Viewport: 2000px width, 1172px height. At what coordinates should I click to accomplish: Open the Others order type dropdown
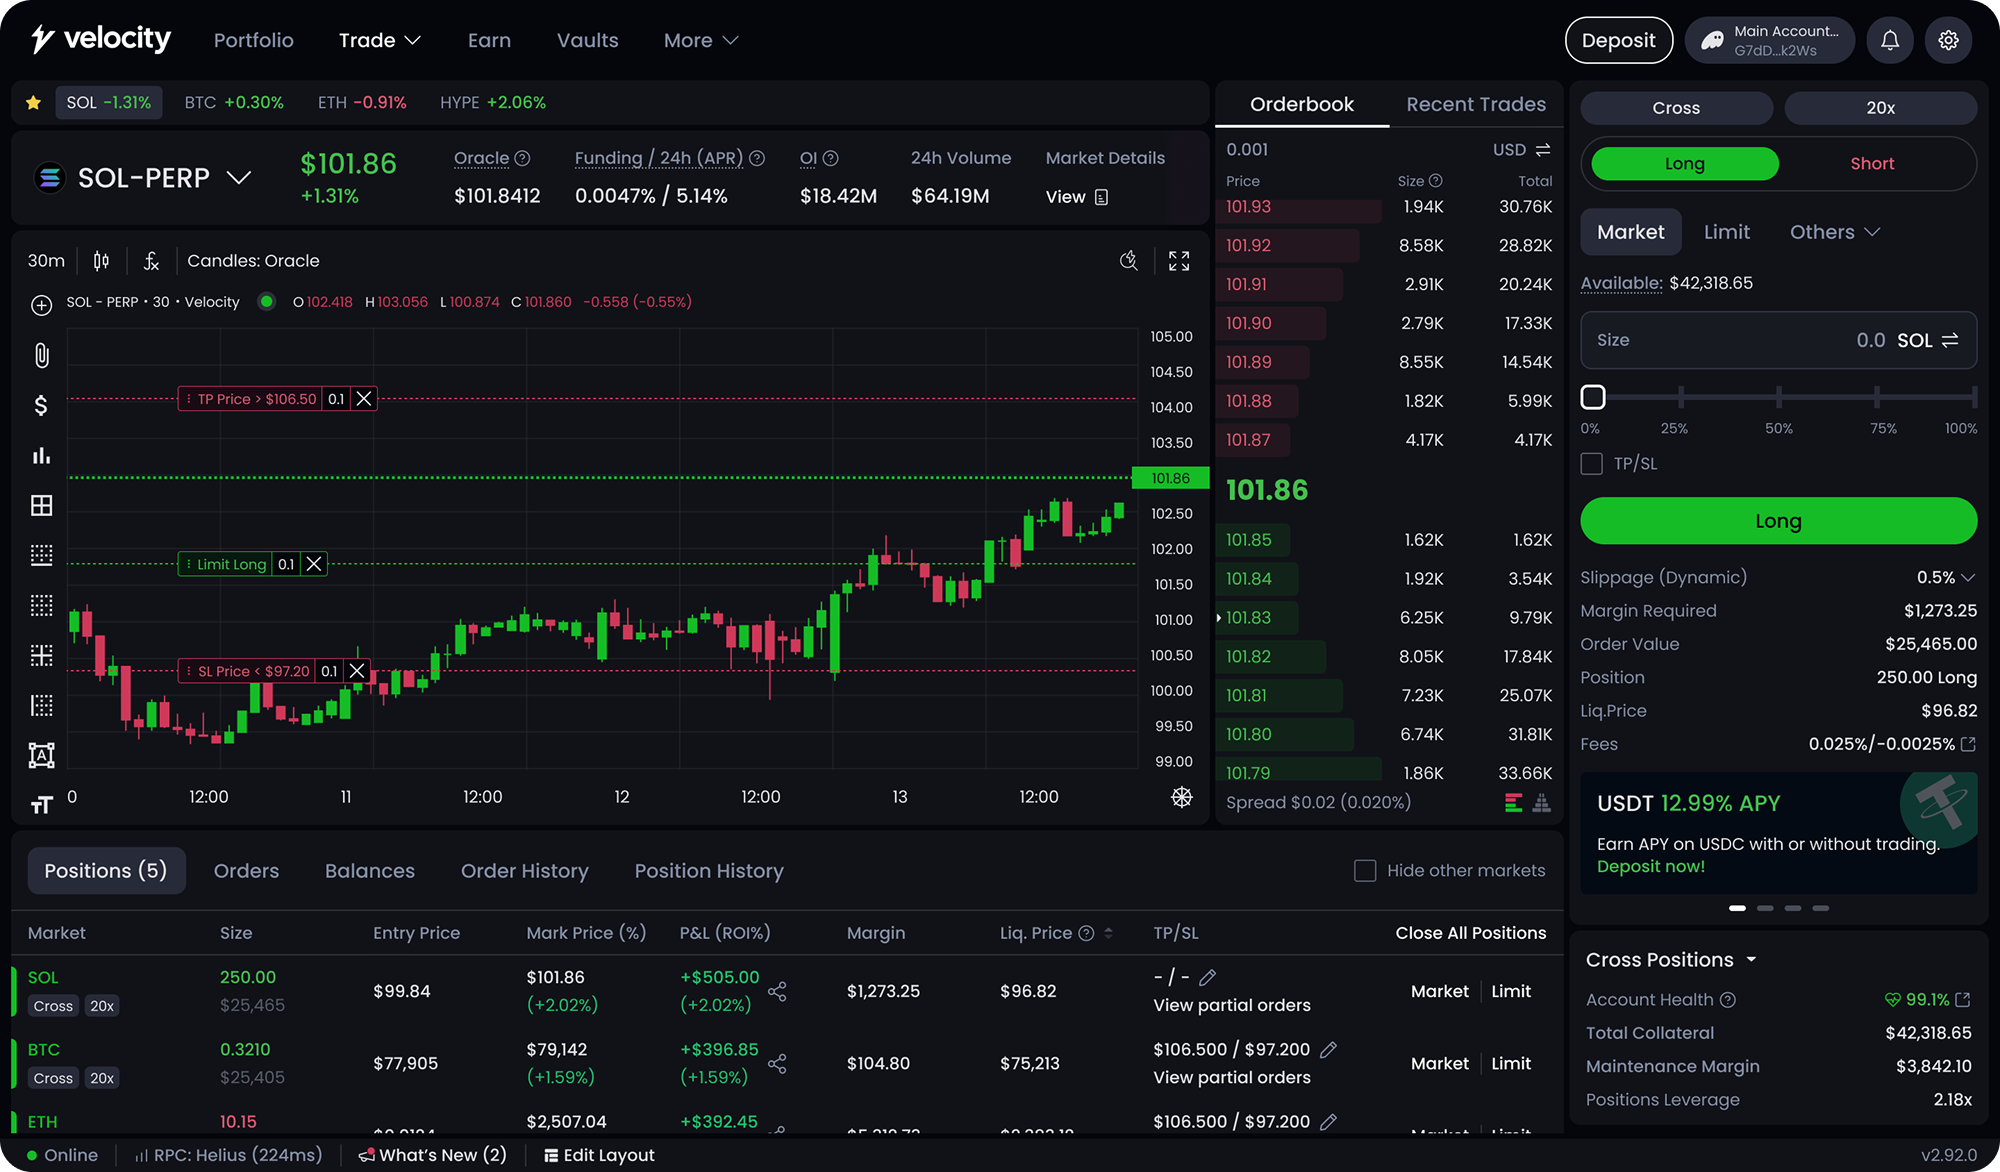coord(1834,232)
